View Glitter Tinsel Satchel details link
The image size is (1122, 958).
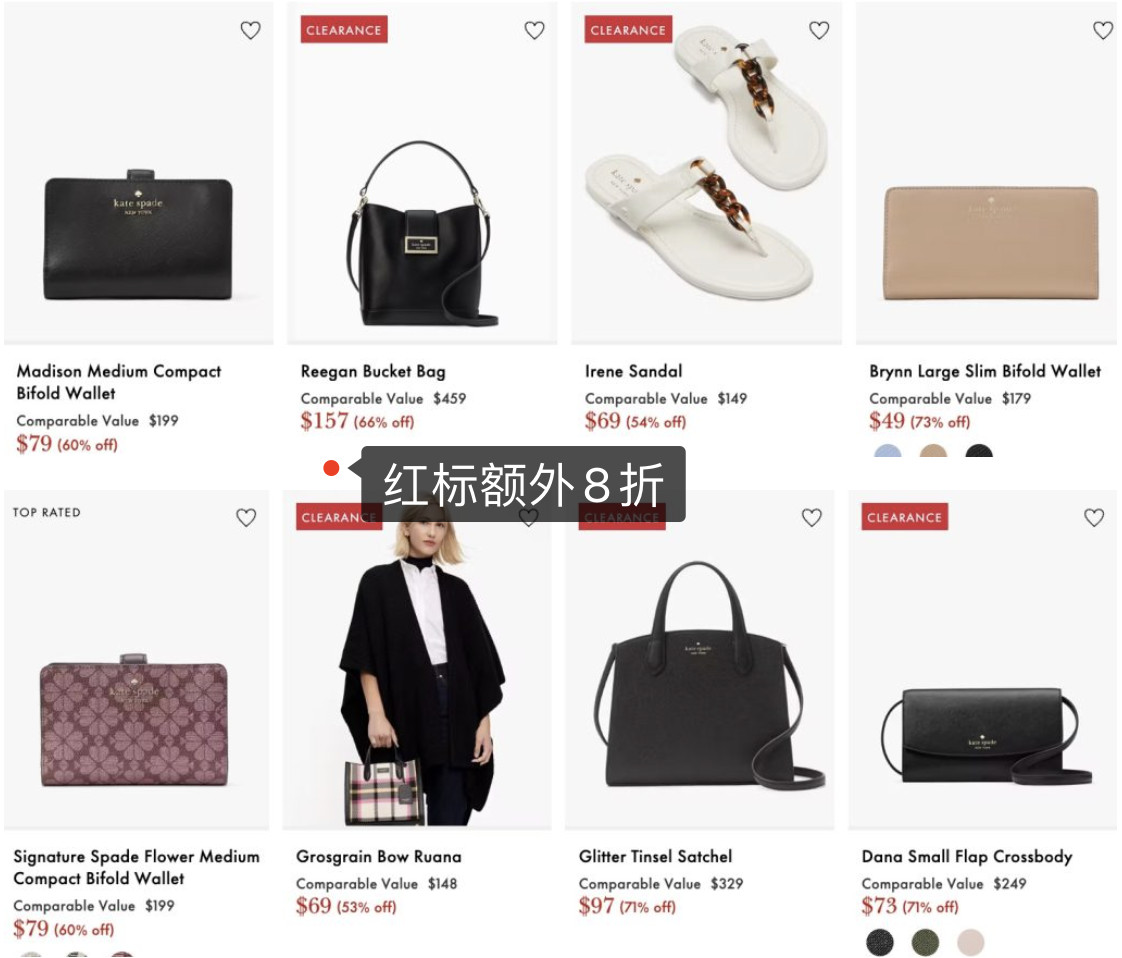655,856
